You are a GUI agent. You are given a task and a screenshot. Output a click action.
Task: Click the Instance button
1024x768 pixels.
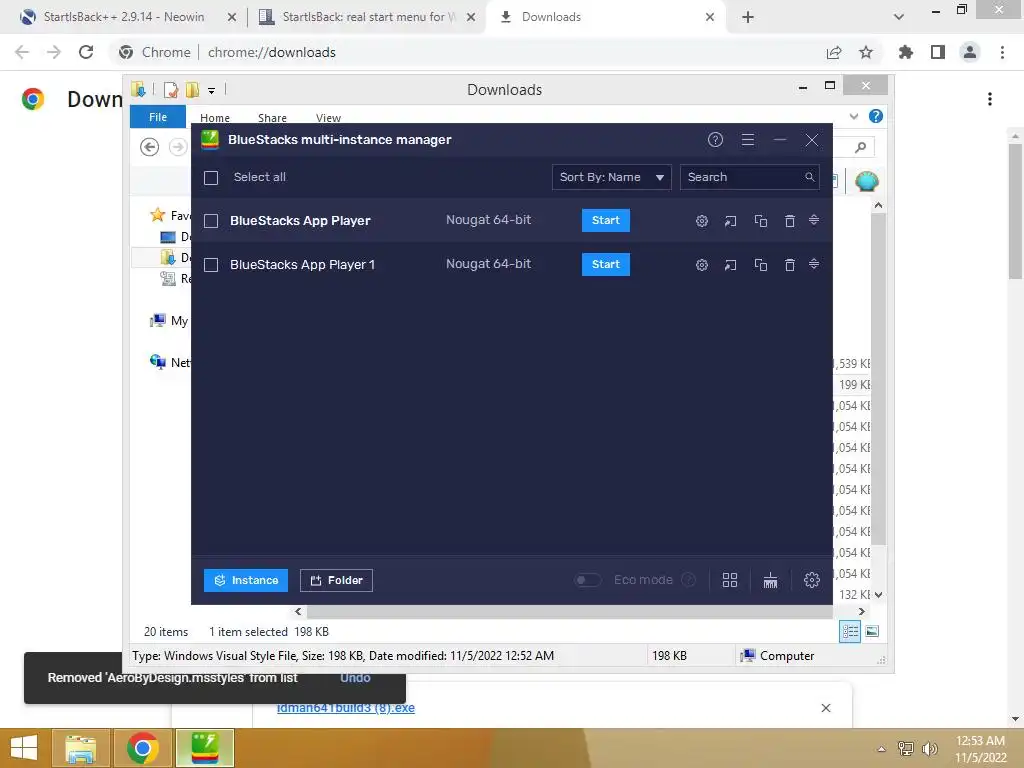(246, 581)
